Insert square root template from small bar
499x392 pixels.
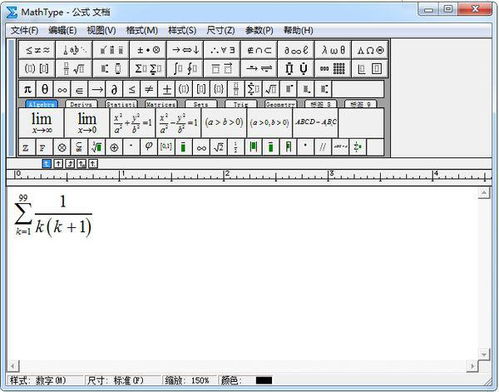pyautogui.click(x=271, y=89)
